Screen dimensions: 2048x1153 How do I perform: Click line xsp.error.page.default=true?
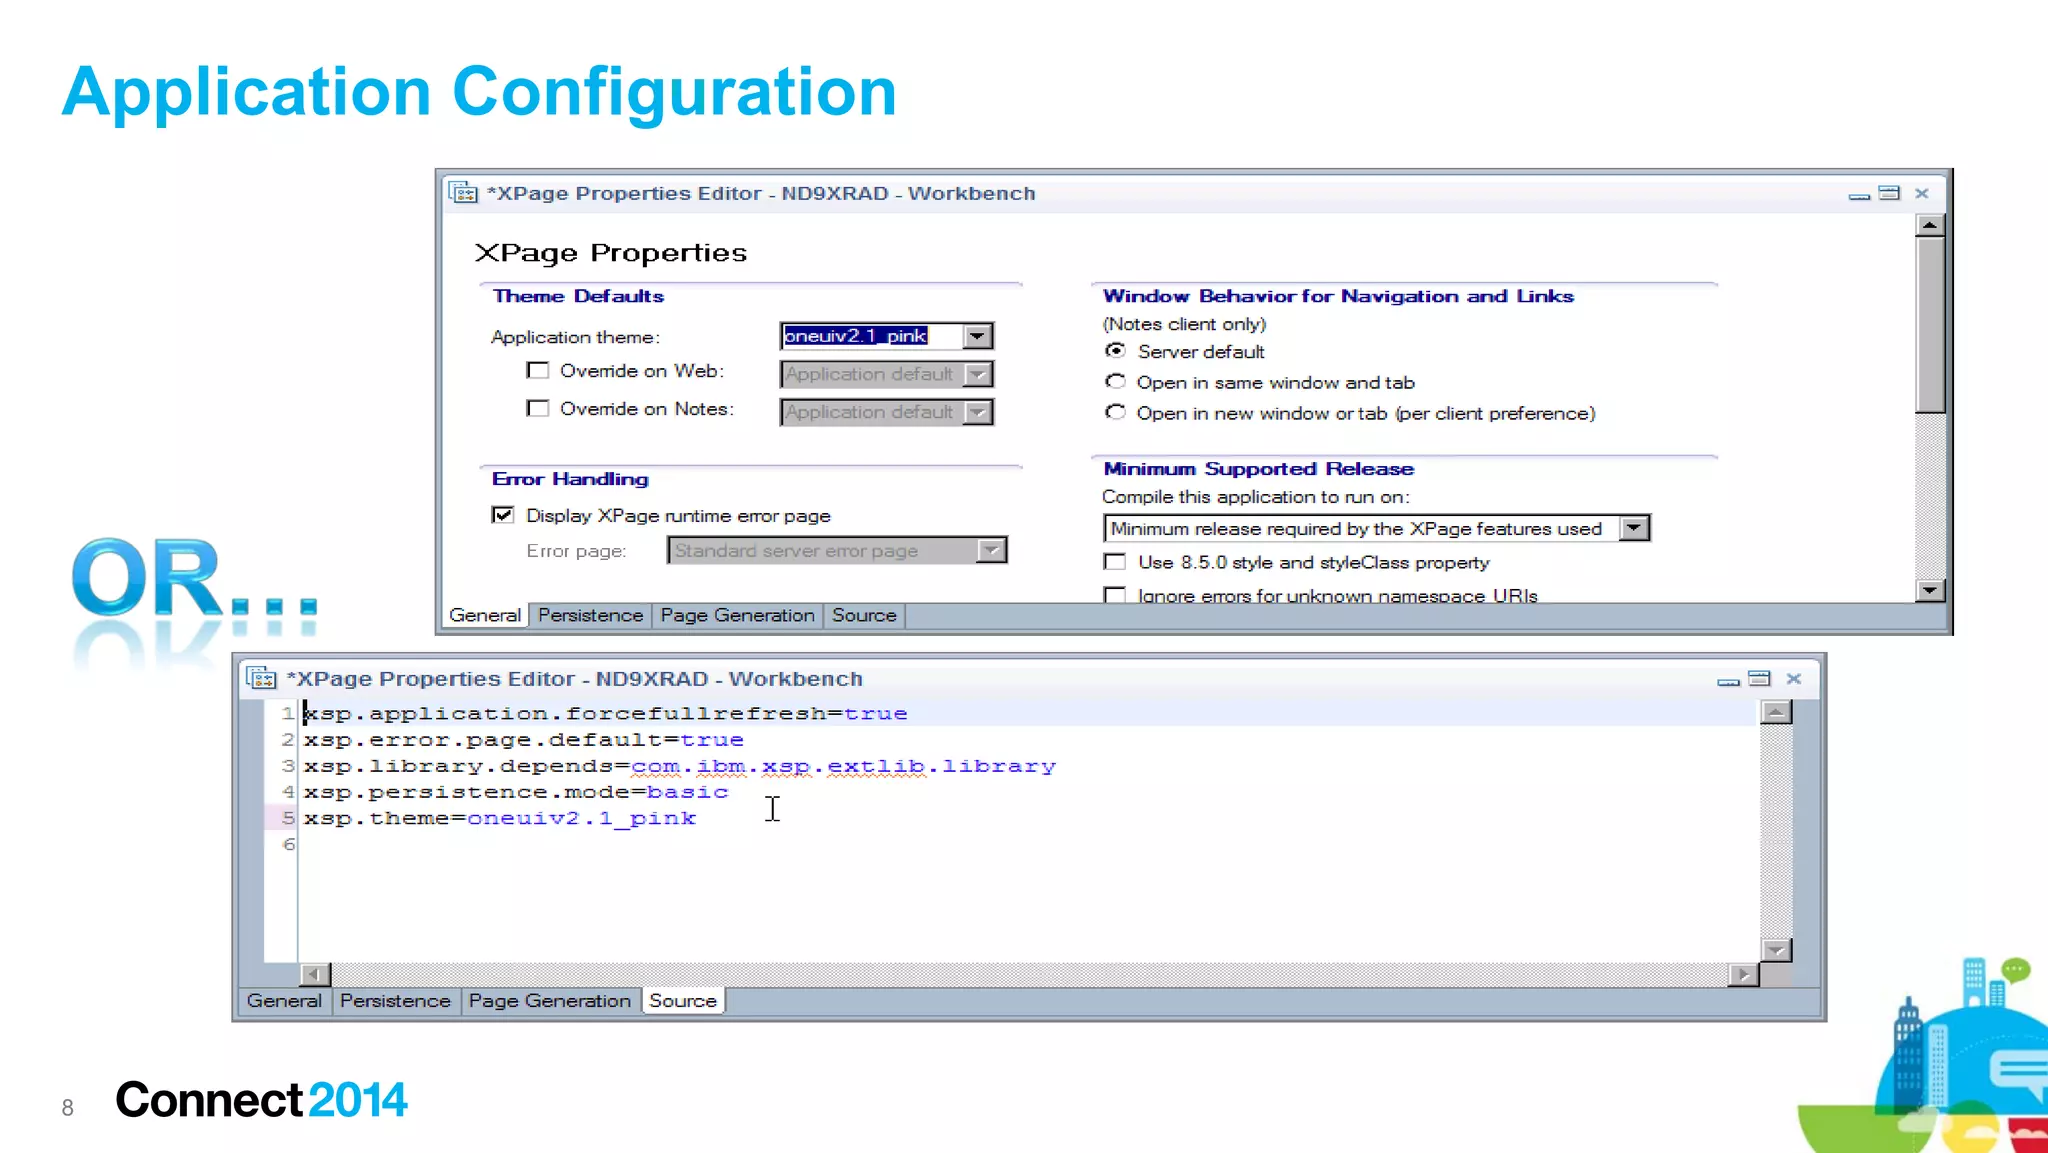[523, 740]
